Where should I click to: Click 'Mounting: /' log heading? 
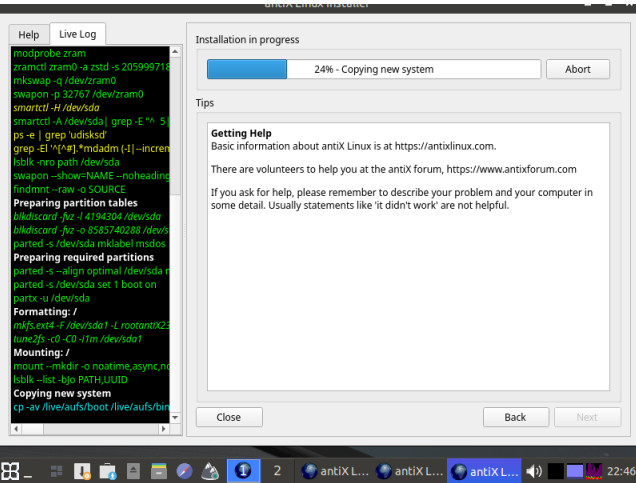point(41,353)
